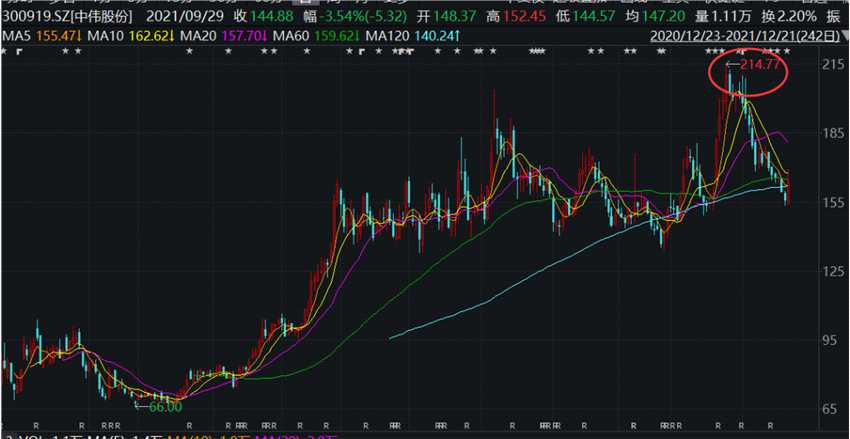Click the 215 price axis label

(x=832, y=64)
